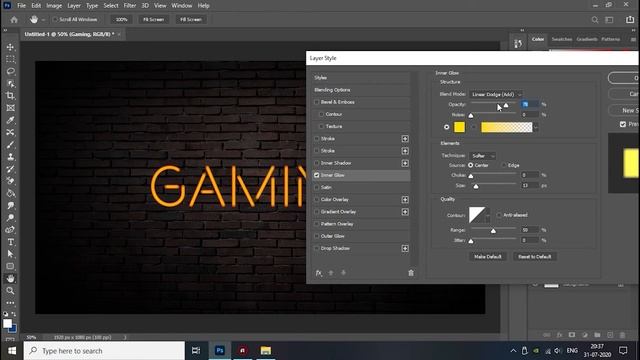Select the Frame tool

(11, 108)
